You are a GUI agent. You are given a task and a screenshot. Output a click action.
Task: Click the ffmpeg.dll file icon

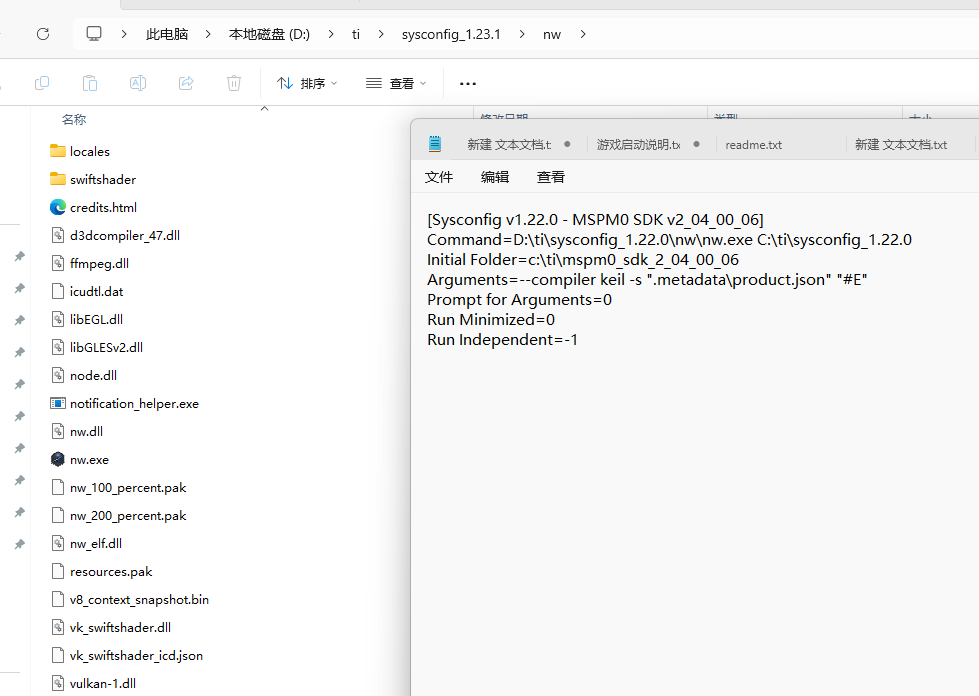[x=57, y=263]
